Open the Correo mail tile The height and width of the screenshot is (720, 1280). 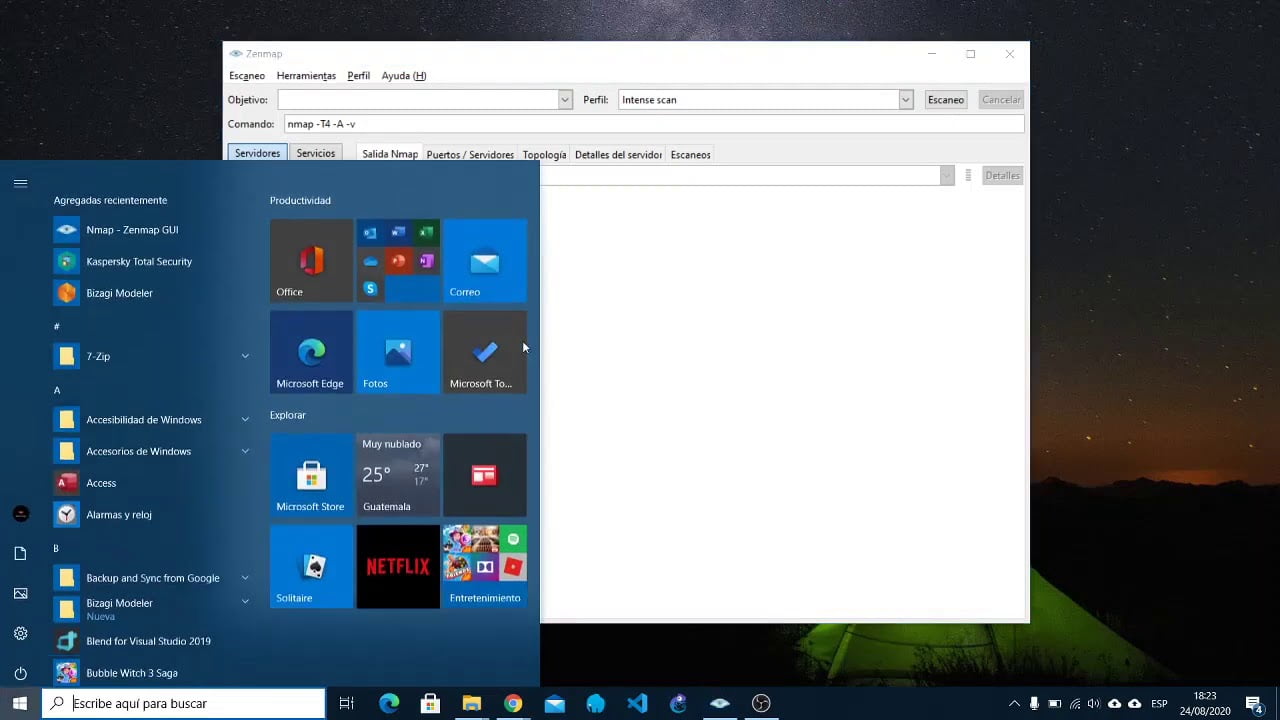485,260
